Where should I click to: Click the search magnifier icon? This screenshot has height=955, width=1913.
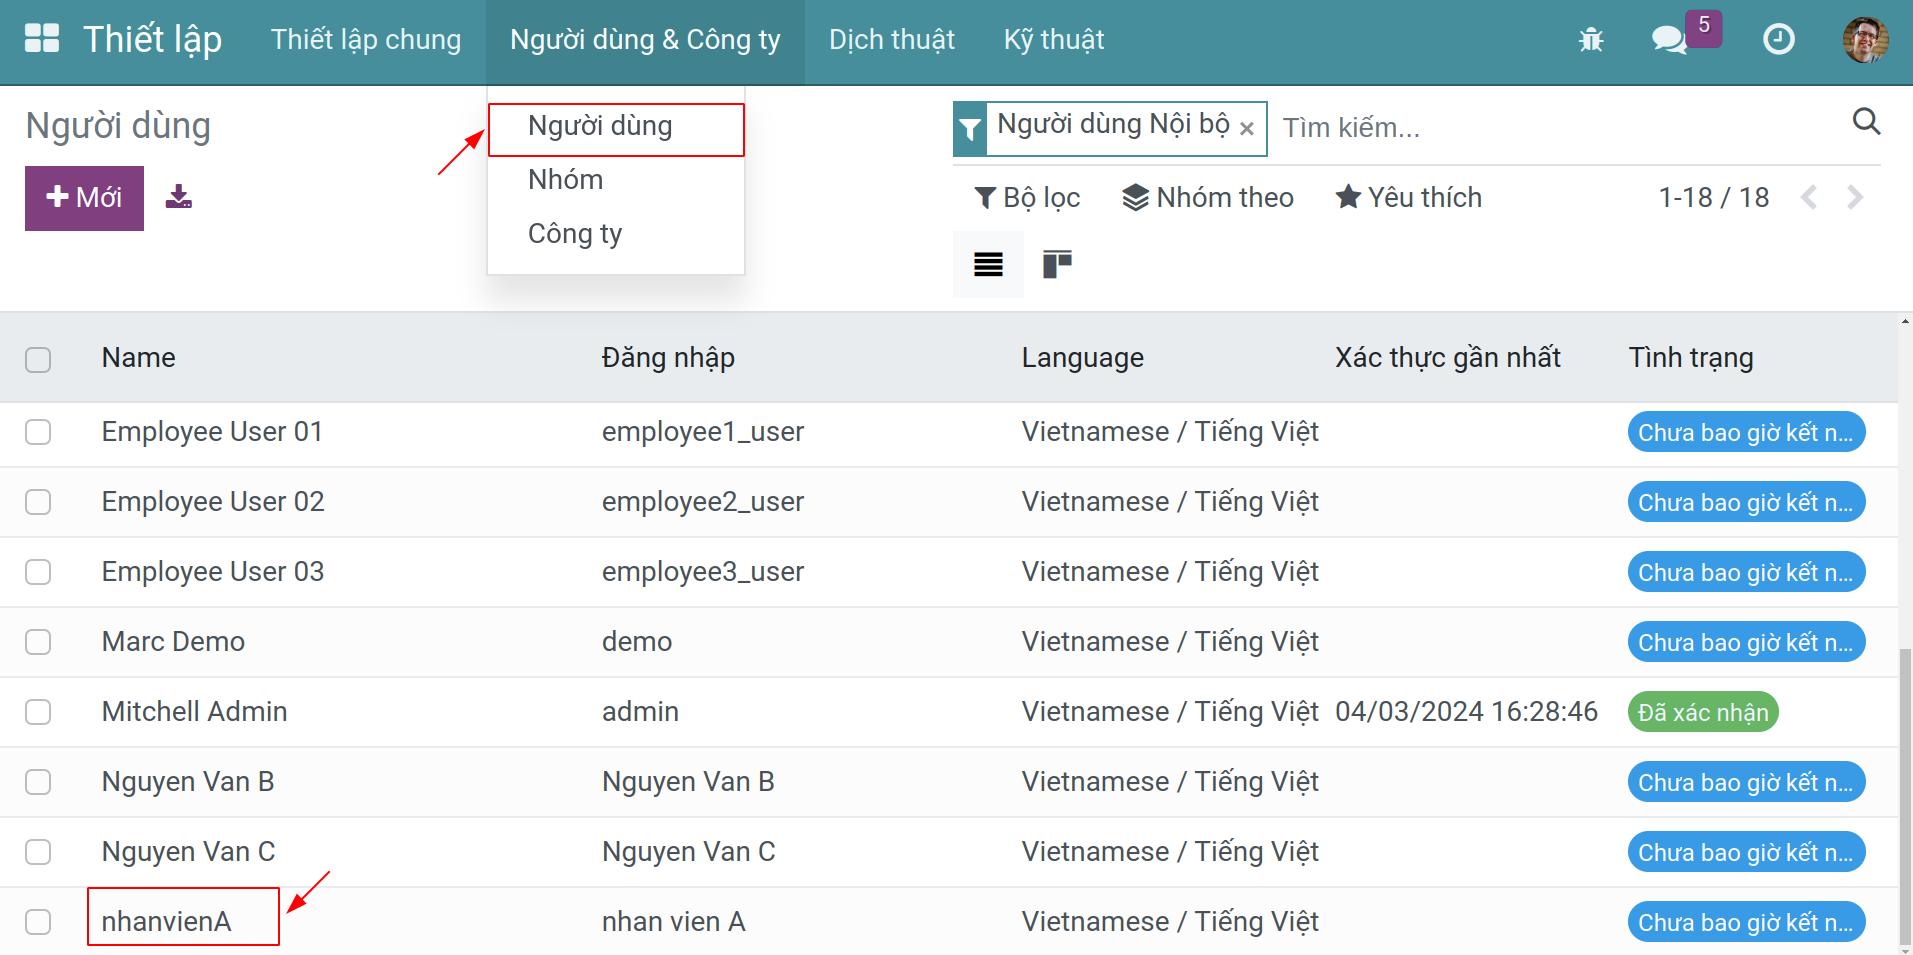click(1866, 122)
